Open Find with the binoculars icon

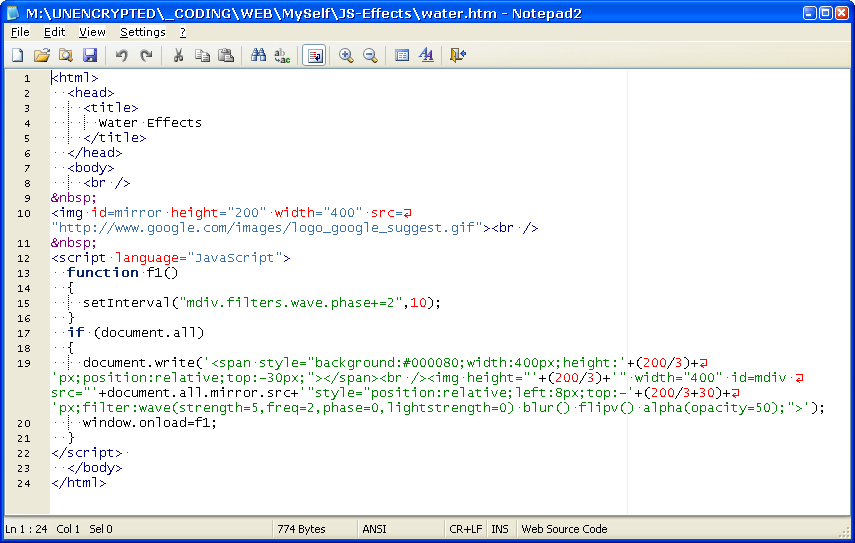(x=258, y=55)
